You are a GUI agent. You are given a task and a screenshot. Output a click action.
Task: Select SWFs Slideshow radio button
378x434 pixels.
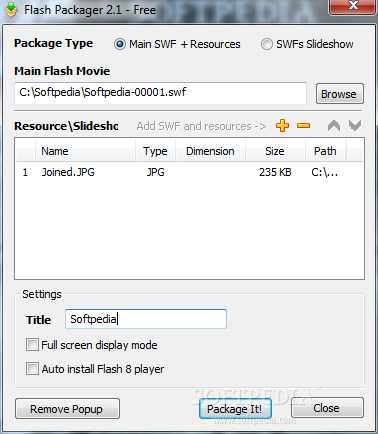click(266, 44)
